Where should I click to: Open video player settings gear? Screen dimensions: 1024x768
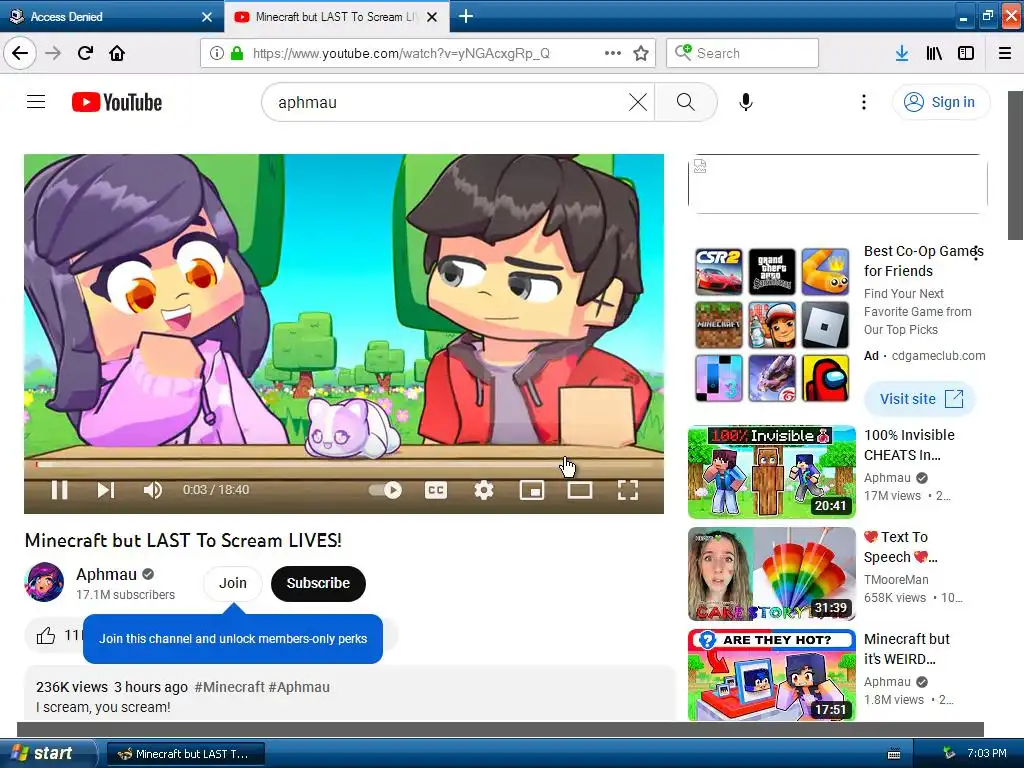point(484,490)
